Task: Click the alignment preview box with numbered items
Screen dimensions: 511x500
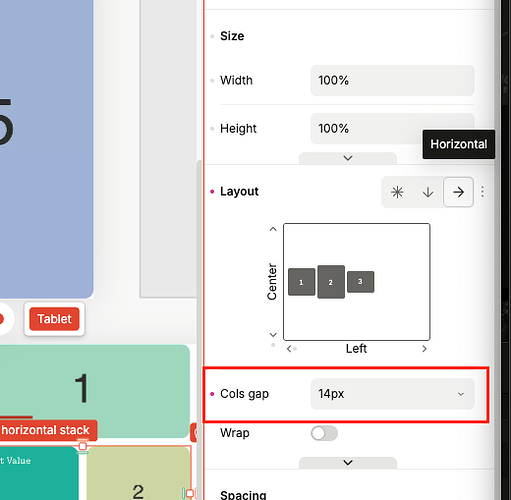Action: [x=357, y=282]
